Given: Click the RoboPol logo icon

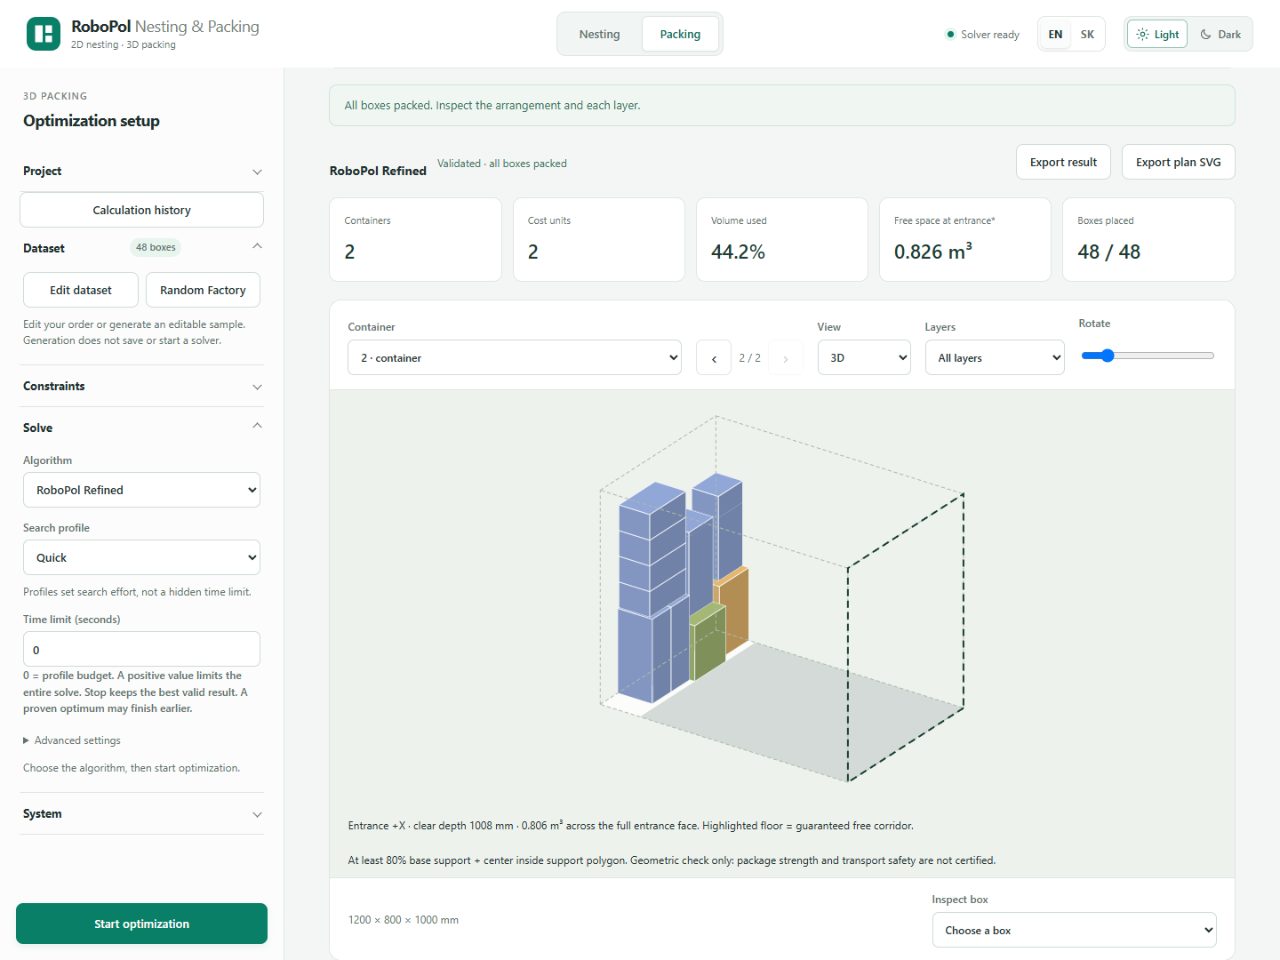Looking at the screenshot, I should tap(43, 34).
